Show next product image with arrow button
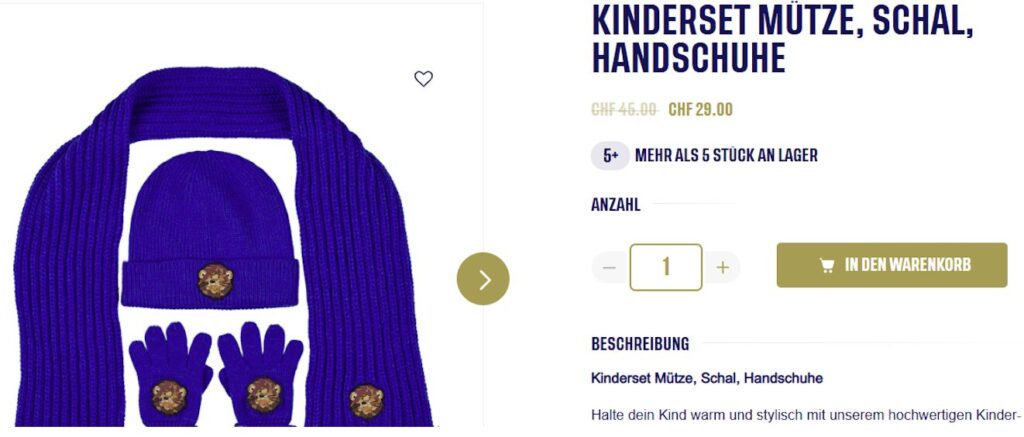The height and width of the screenshot is (437, 1024). pos(483,279)
